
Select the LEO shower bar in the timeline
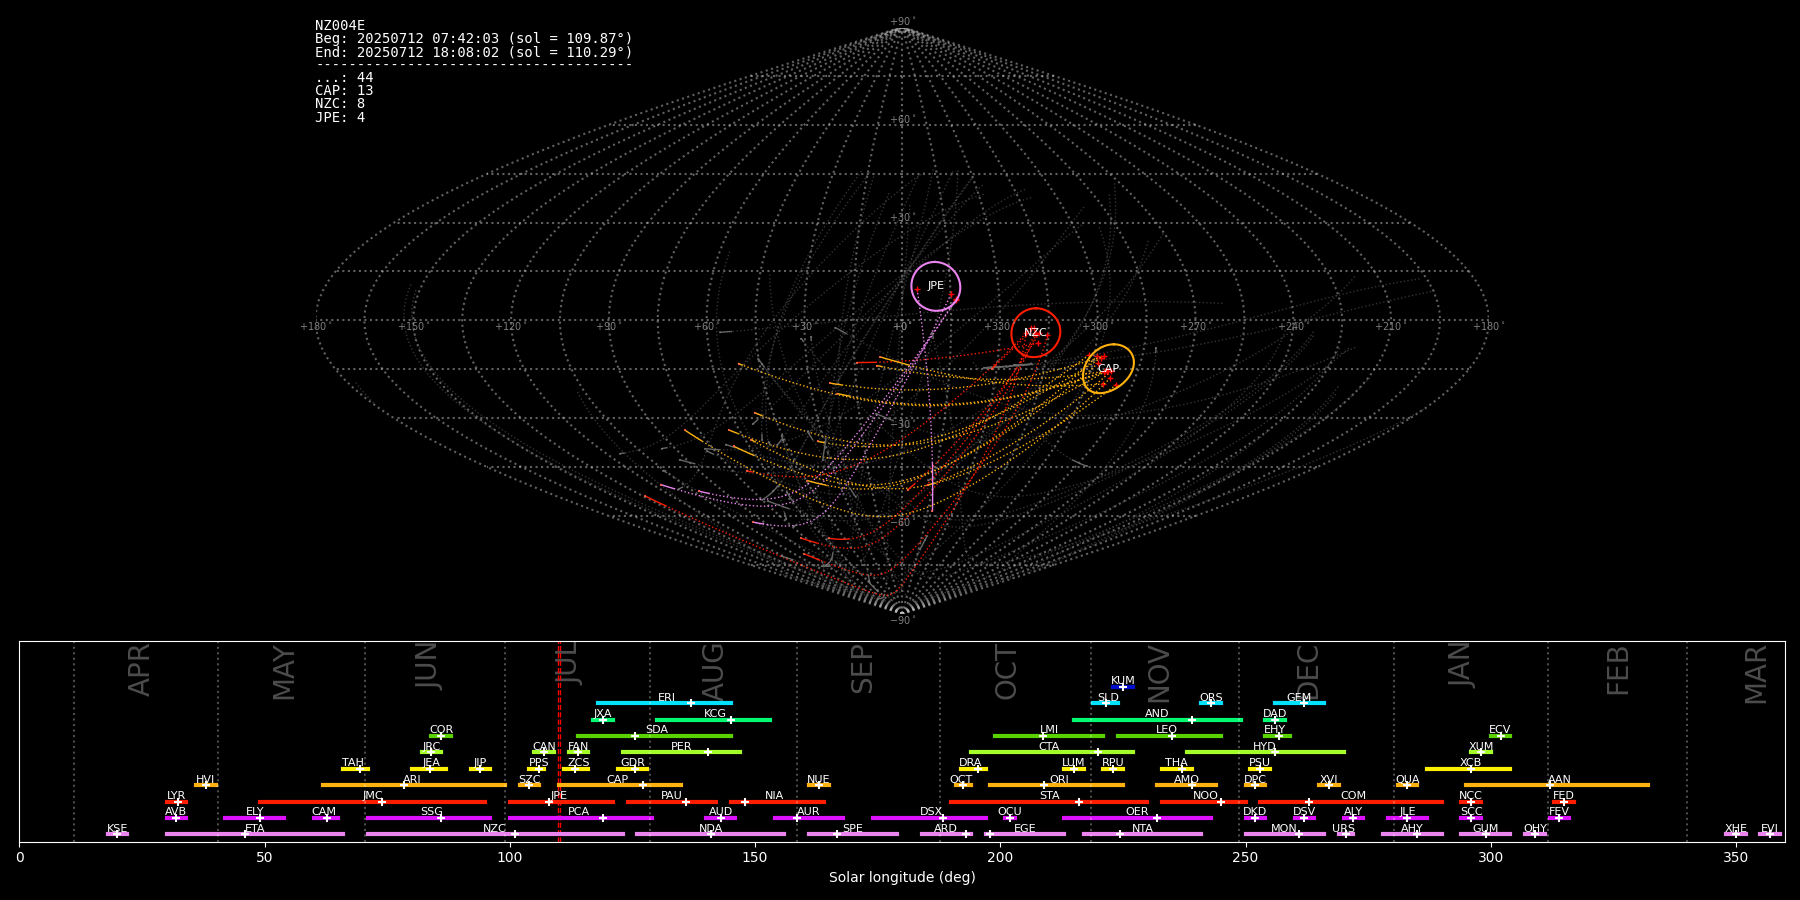coord(1169,736)
